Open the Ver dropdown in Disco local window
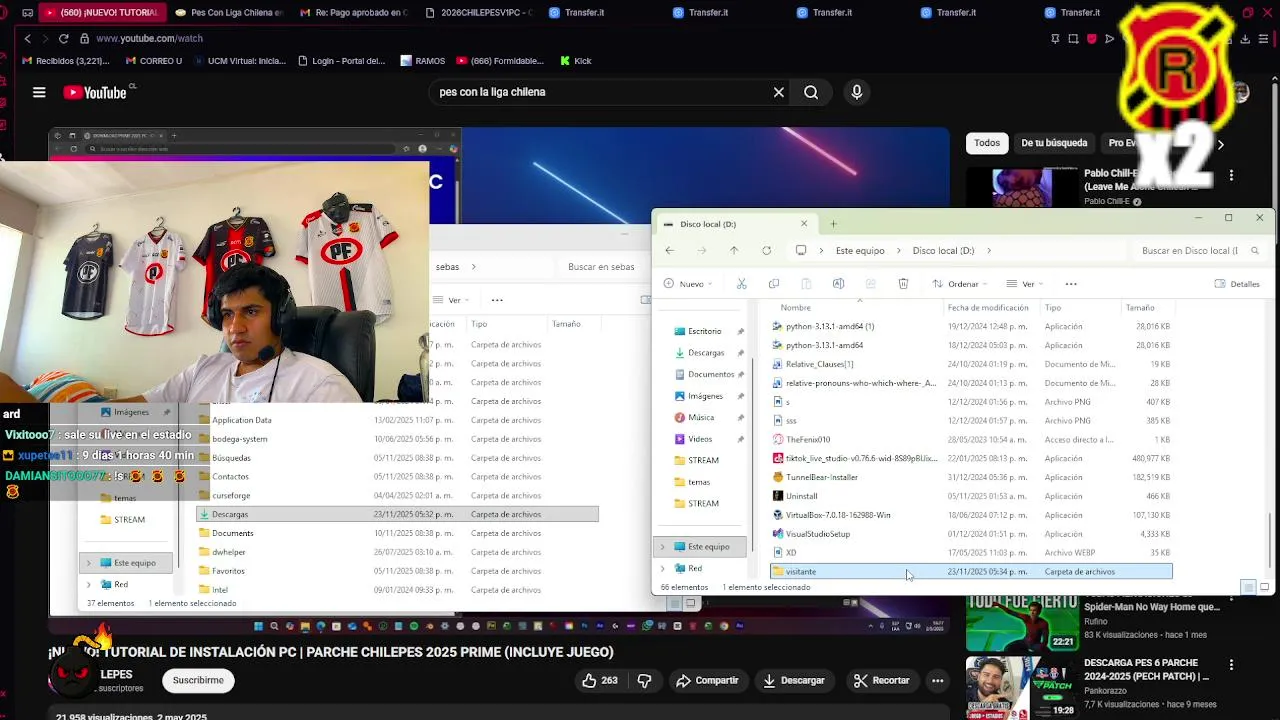 click(1026, 284)
